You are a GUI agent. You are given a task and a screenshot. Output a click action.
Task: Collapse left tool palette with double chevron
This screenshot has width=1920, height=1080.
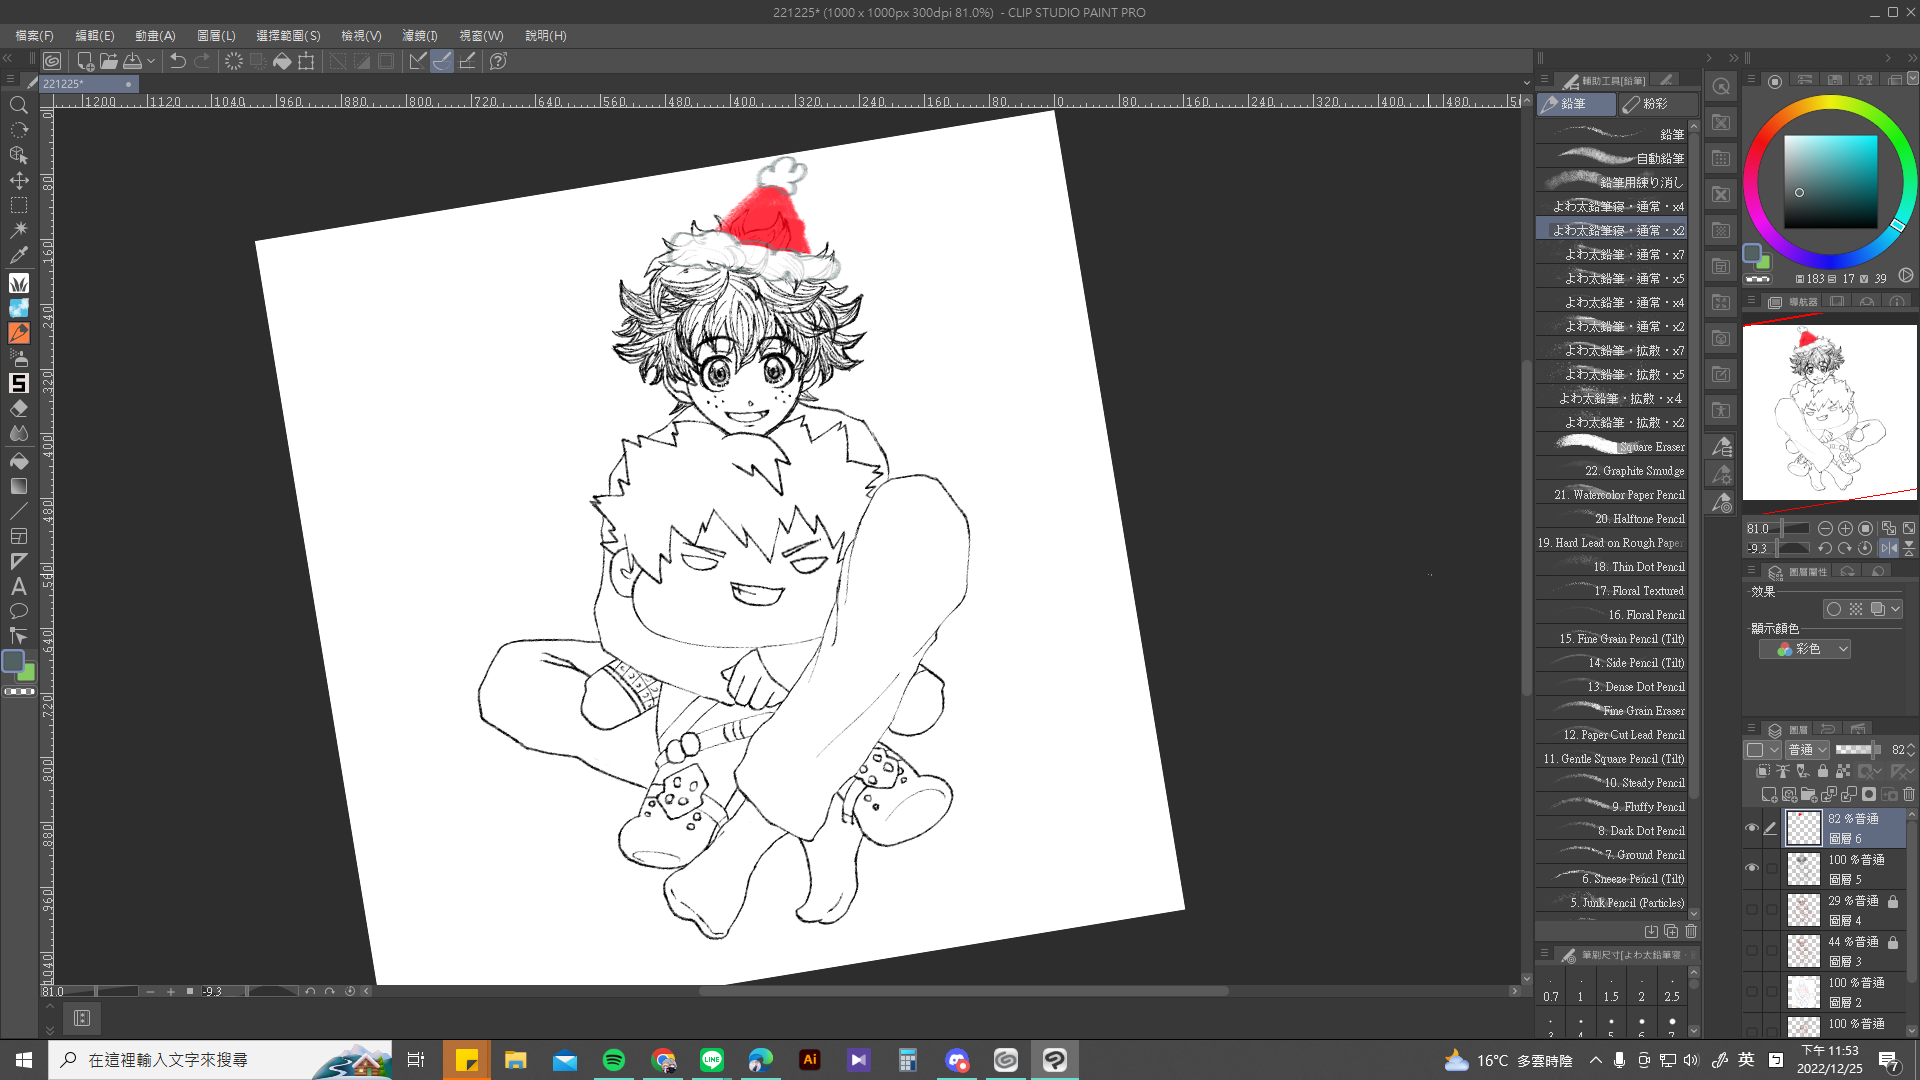[8, 58]
